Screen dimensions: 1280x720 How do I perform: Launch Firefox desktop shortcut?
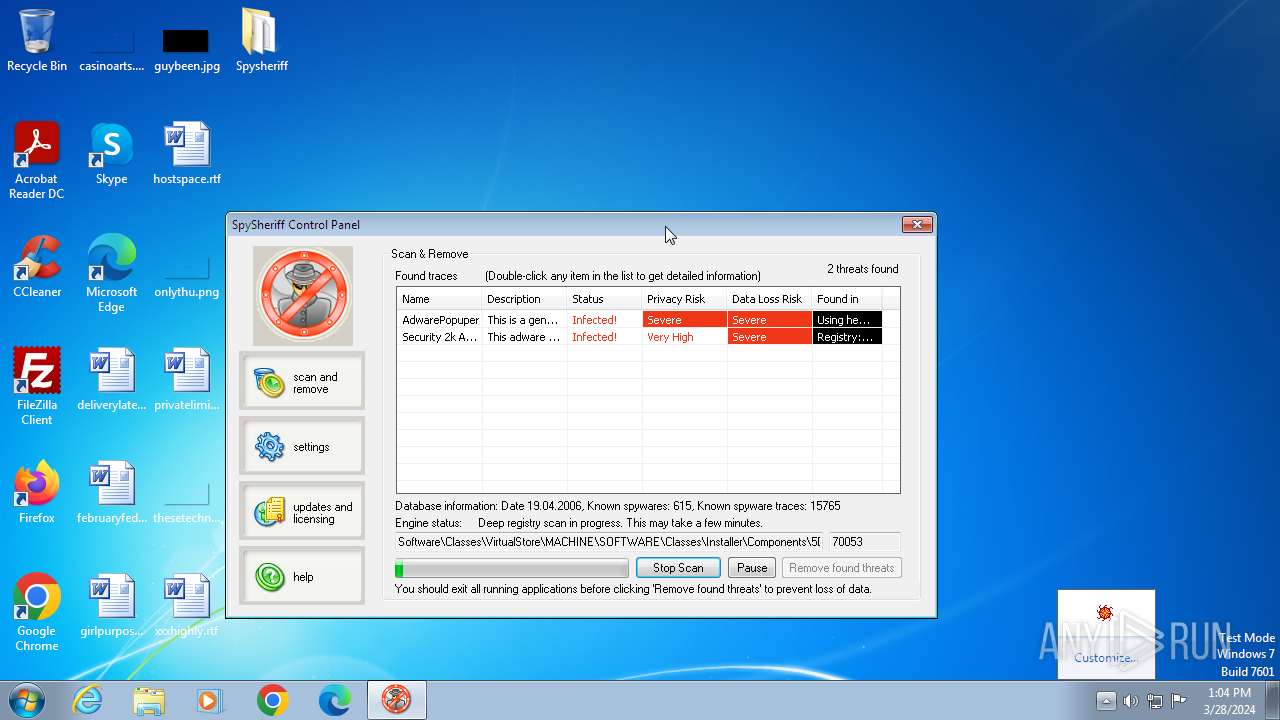[x=37, y=492]
